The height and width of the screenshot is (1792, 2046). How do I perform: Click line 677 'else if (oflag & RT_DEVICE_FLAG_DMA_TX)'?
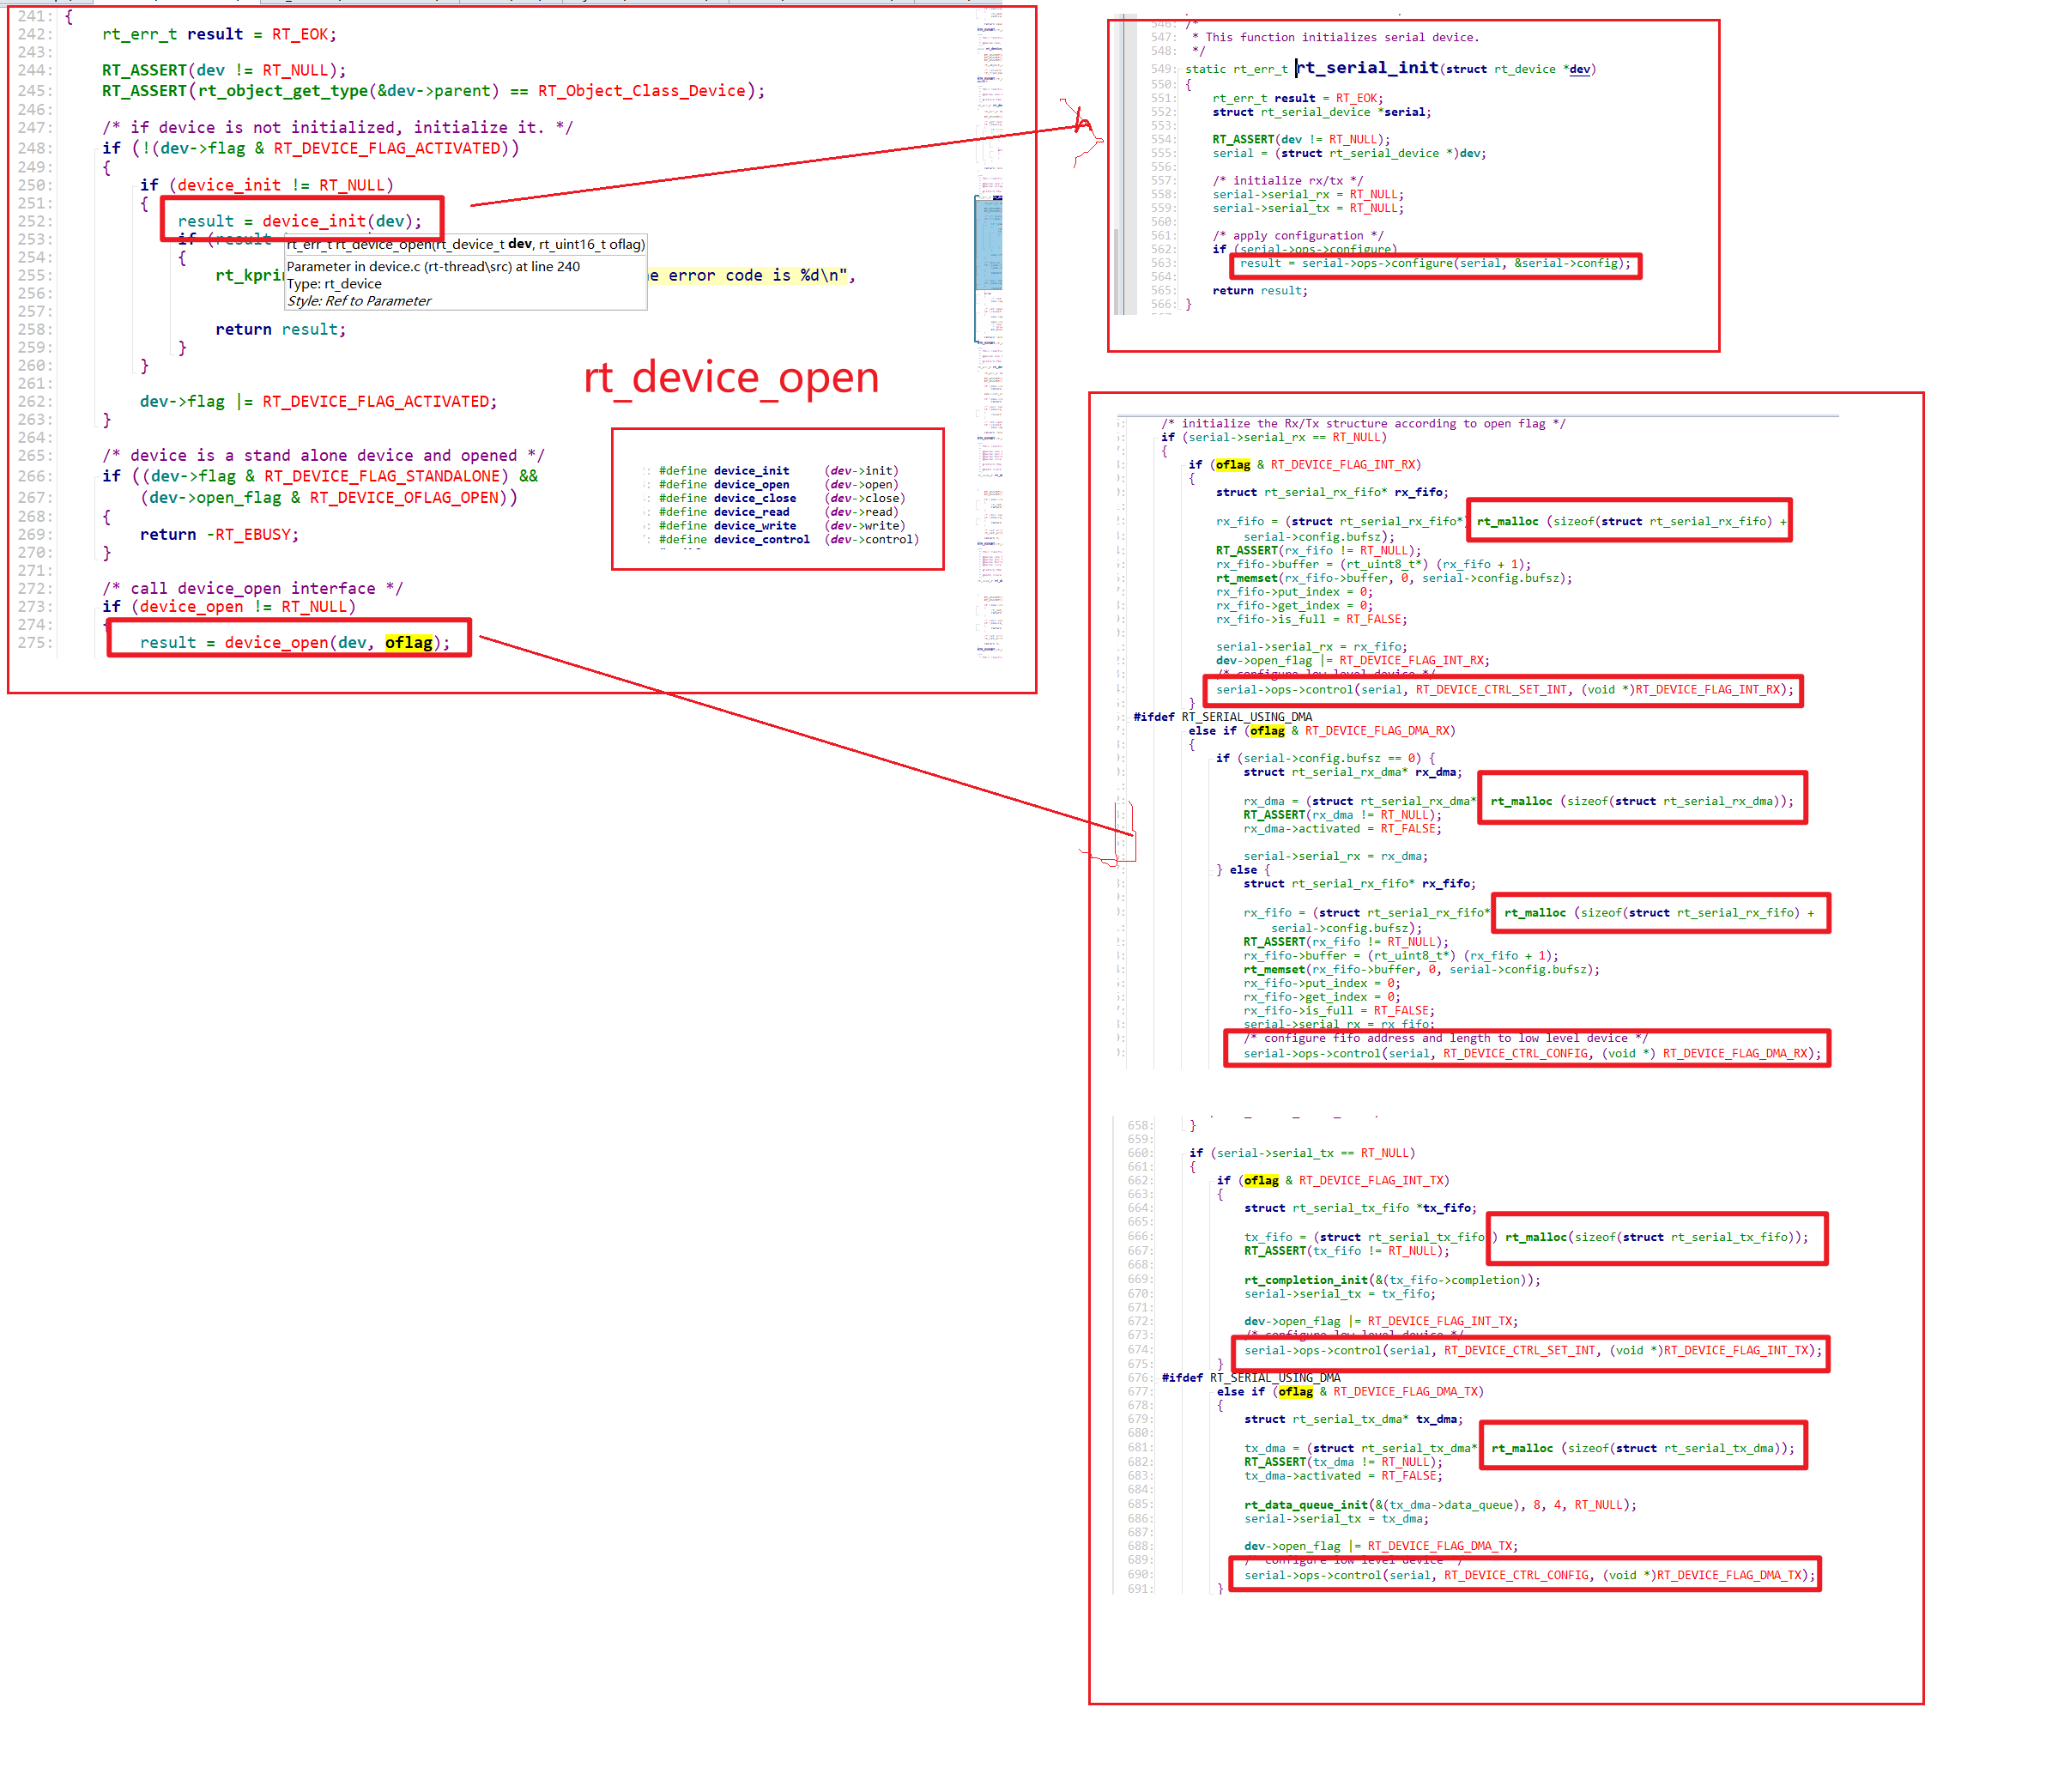(x=1350, y=1392)
